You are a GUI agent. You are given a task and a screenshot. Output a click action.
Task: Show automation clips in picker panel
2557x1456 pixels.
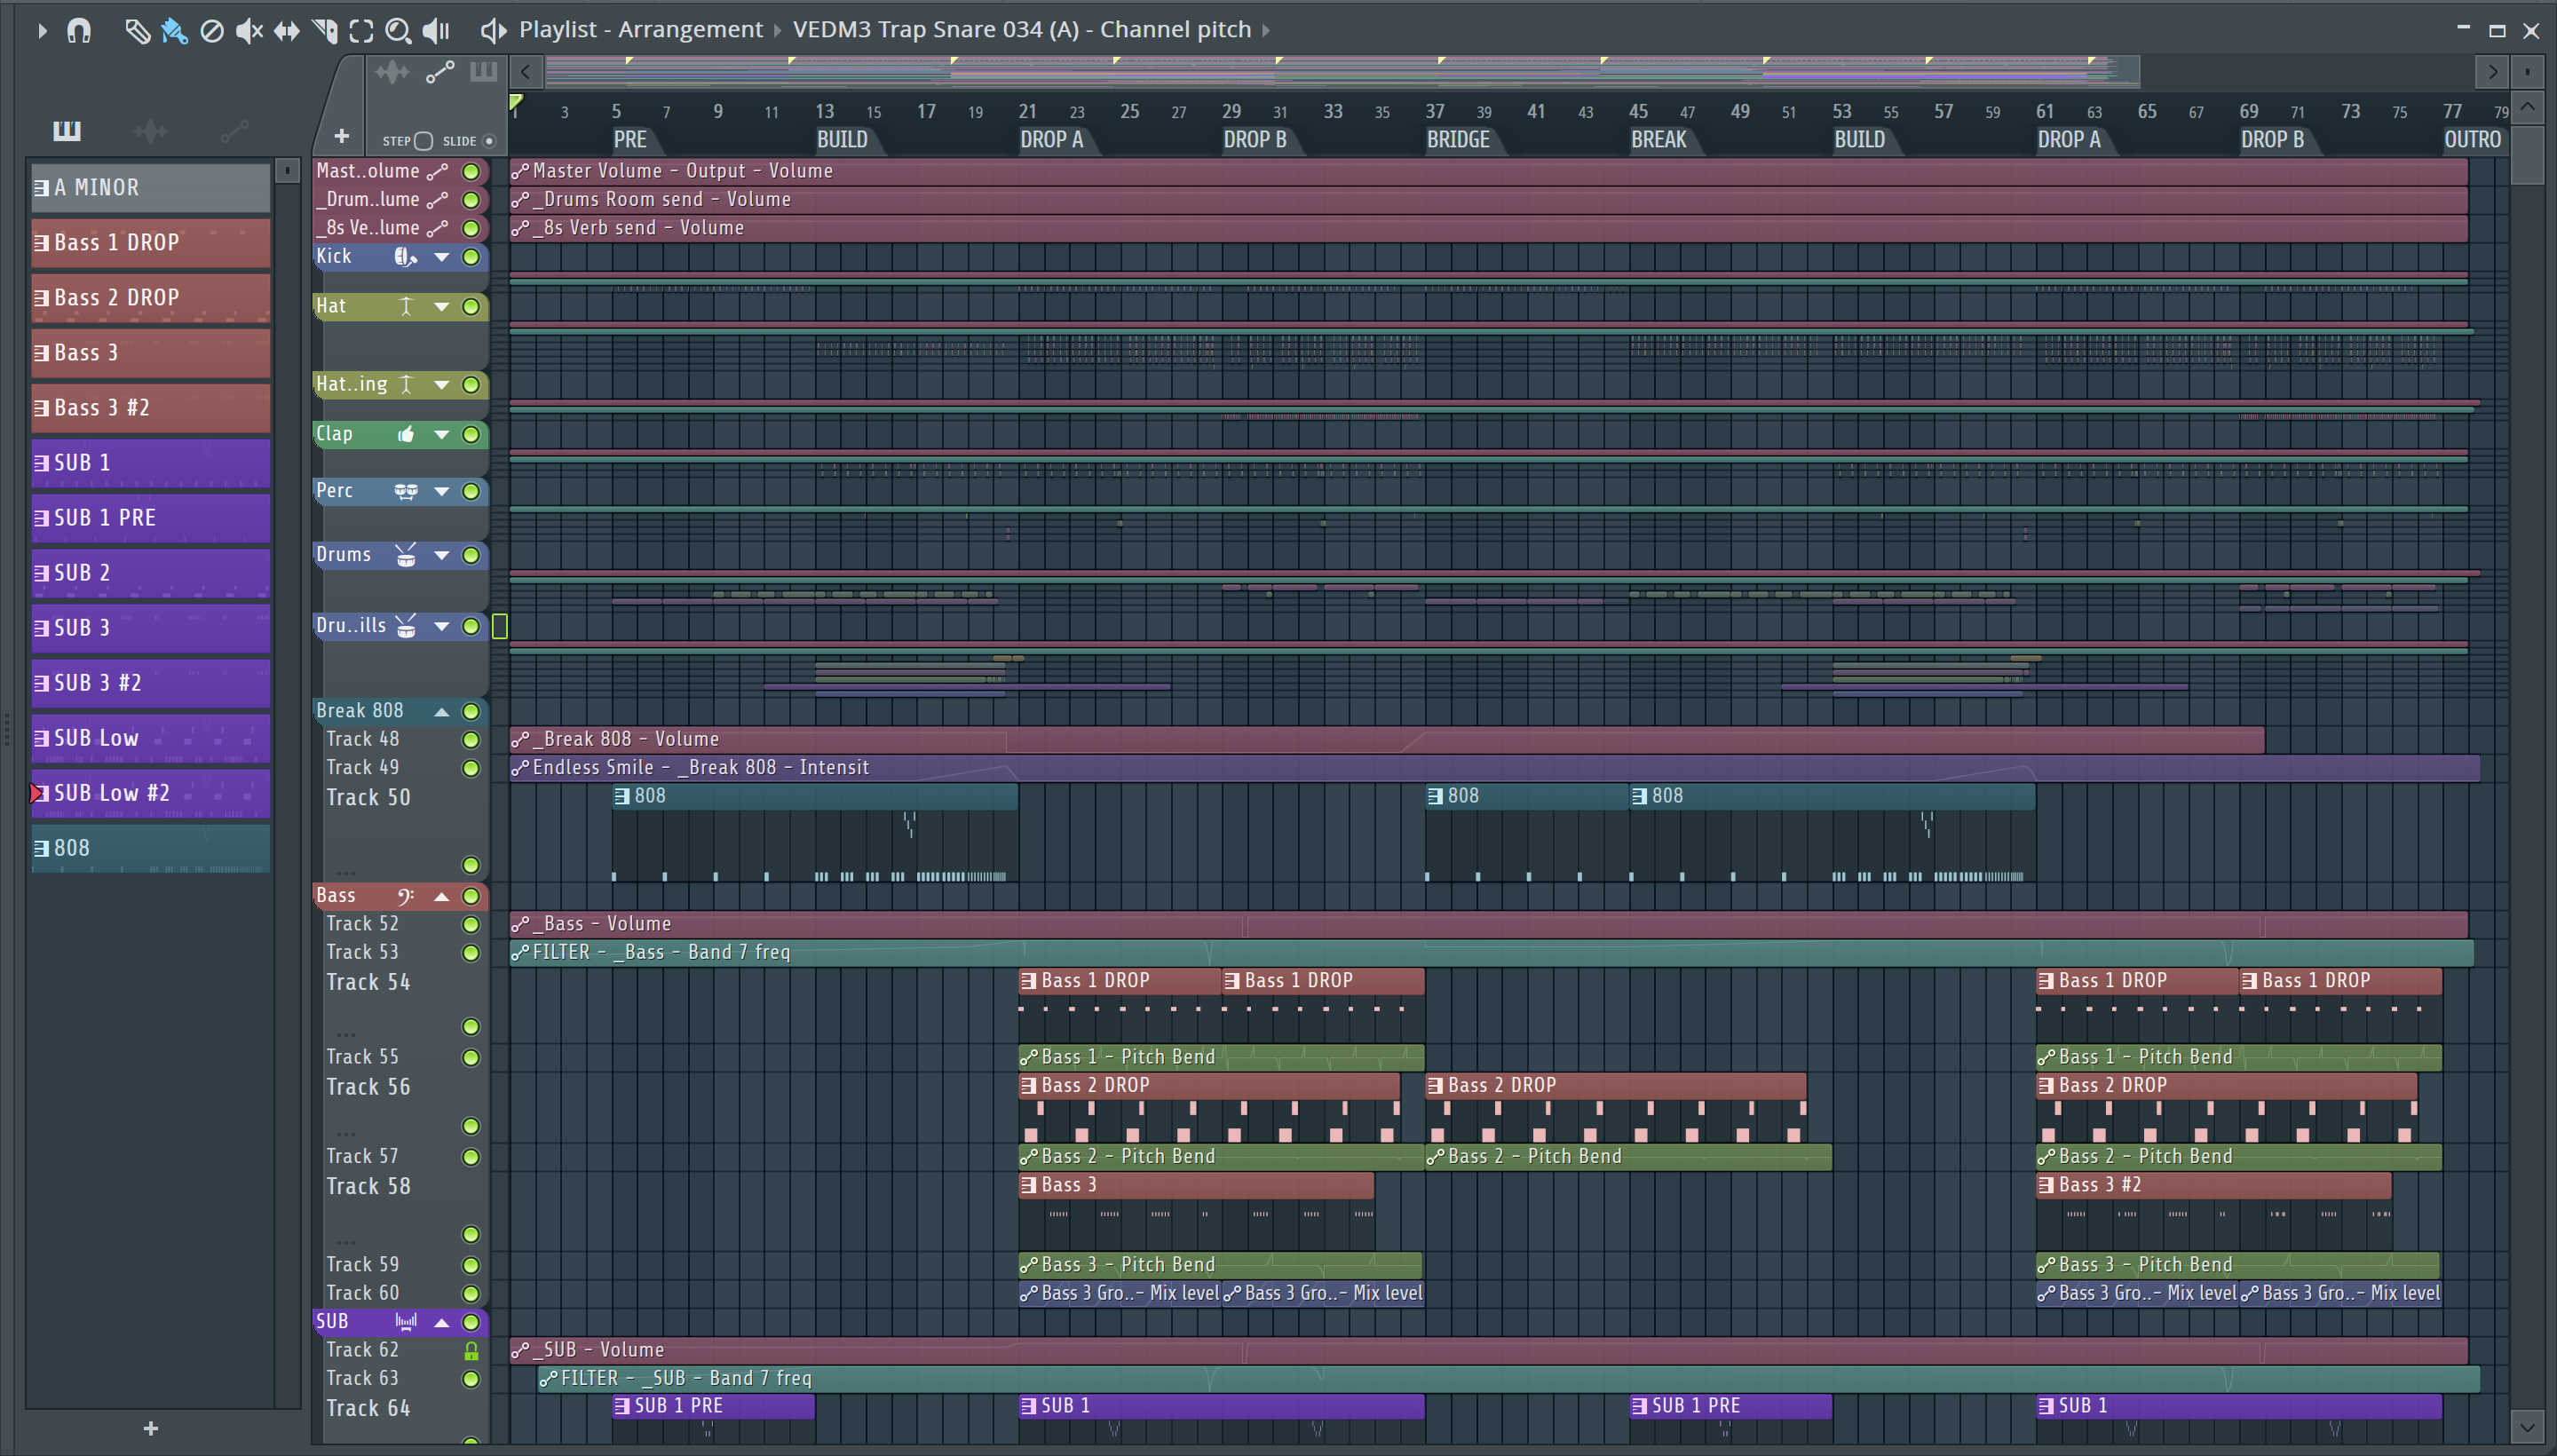pyautogui.click(x=234, y=130)
